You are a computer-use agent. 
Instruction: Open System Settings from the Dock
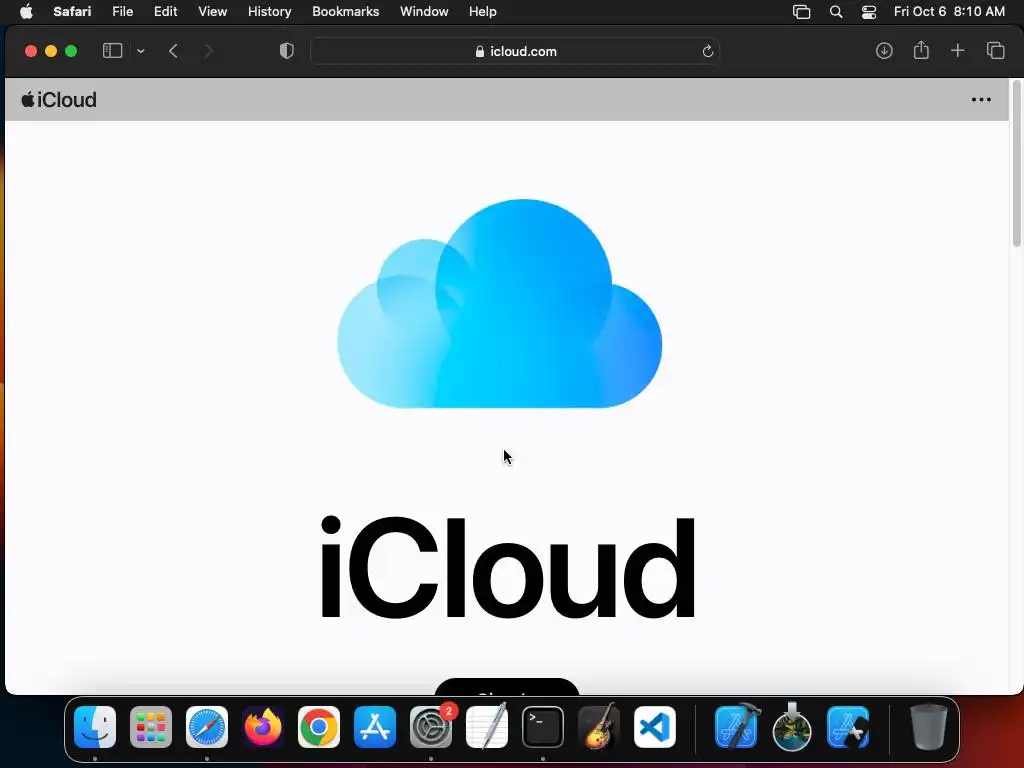pyautogui.click(x=431, y=727)
